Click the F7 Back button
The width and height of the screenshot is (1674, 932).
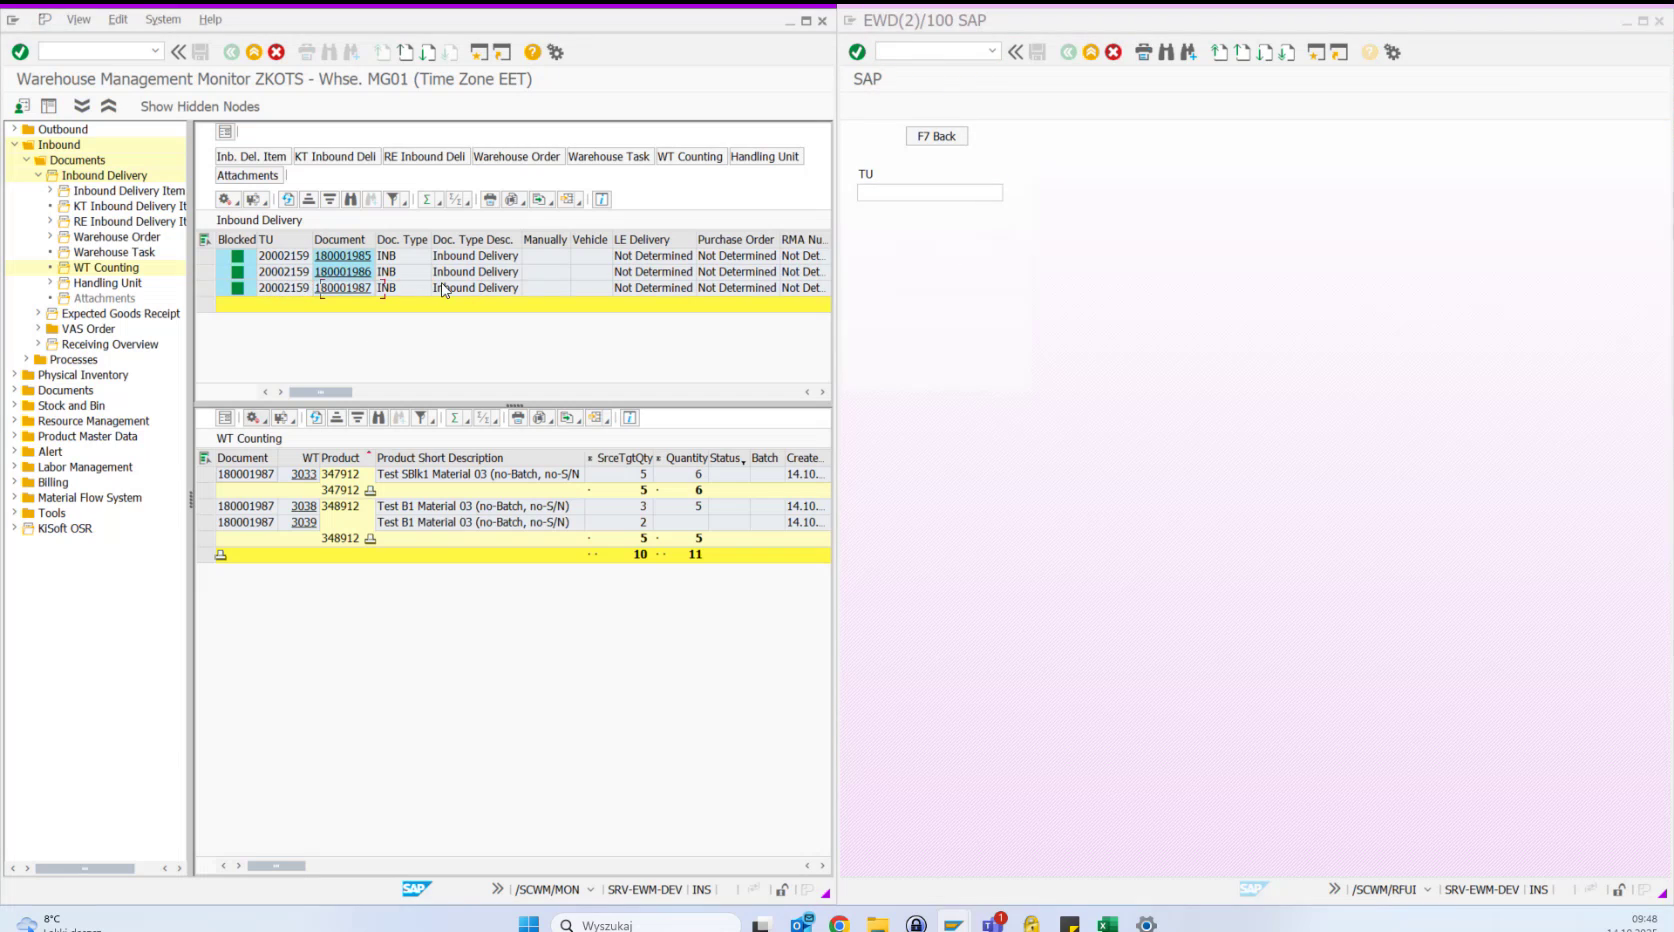936,136
